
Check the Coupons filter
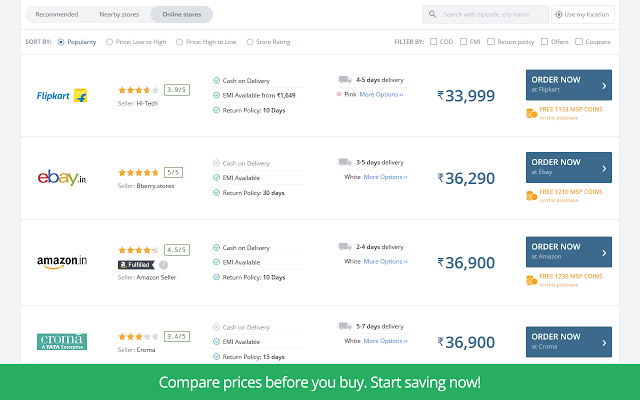coord(579,42)
